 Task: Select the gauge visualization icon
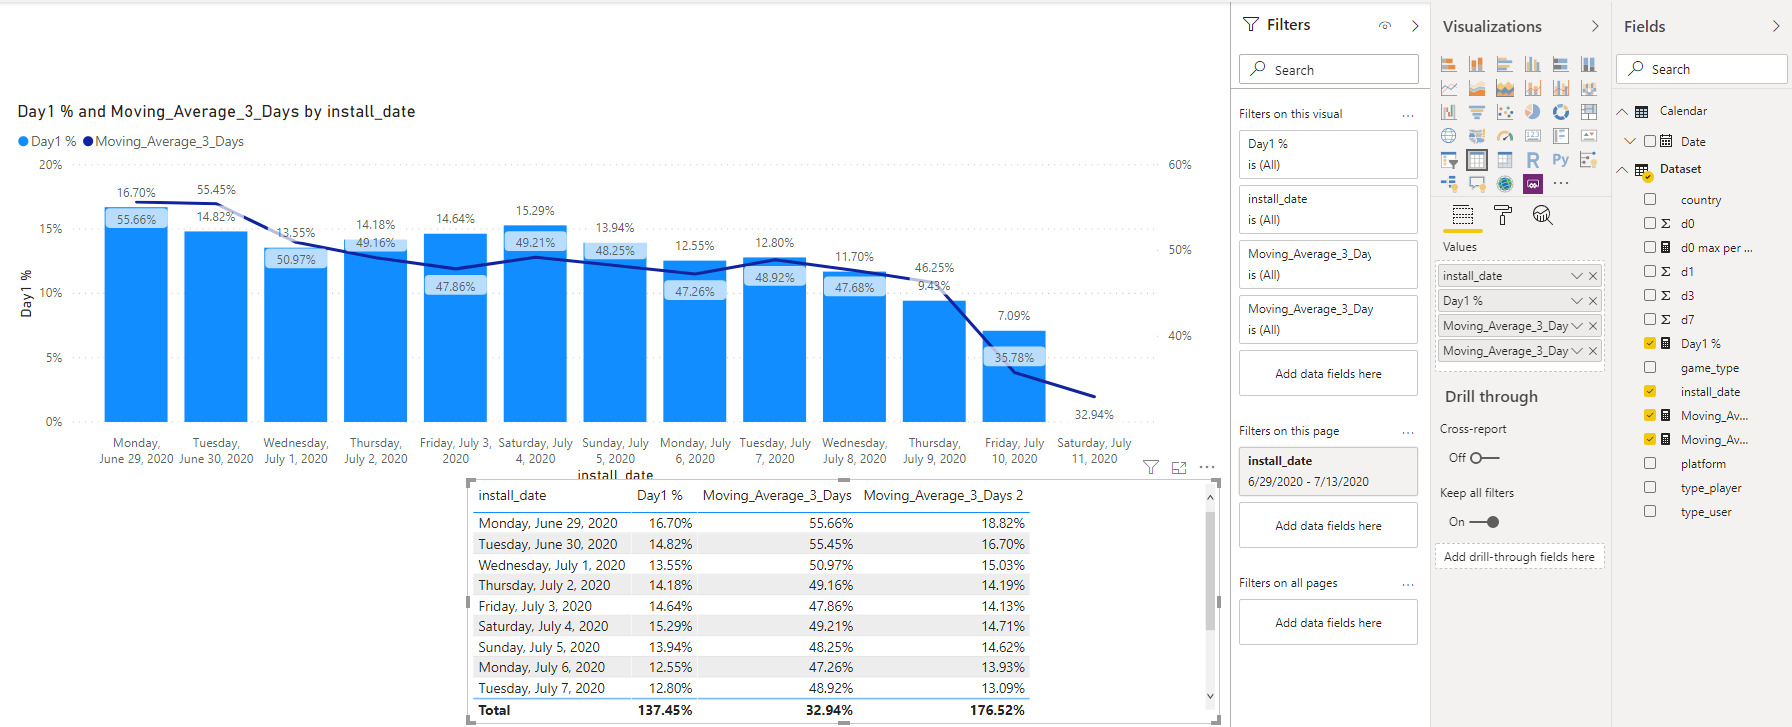1504,136
